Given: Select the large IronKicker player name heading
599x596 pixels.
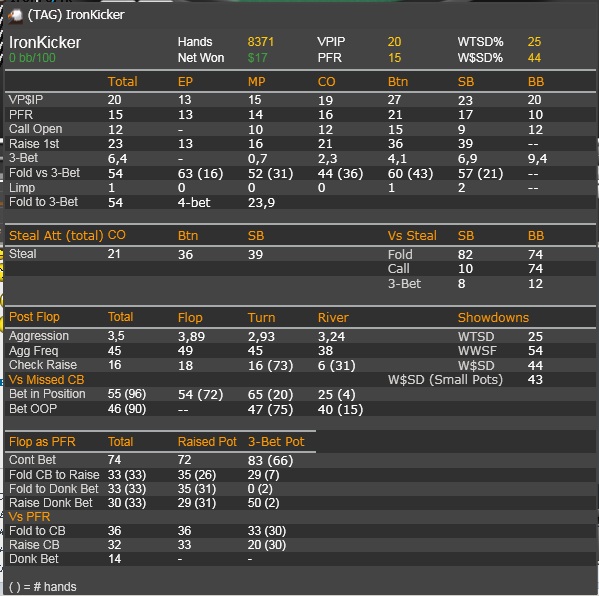Looking at the screenshot, I should [x=45, y=42].
